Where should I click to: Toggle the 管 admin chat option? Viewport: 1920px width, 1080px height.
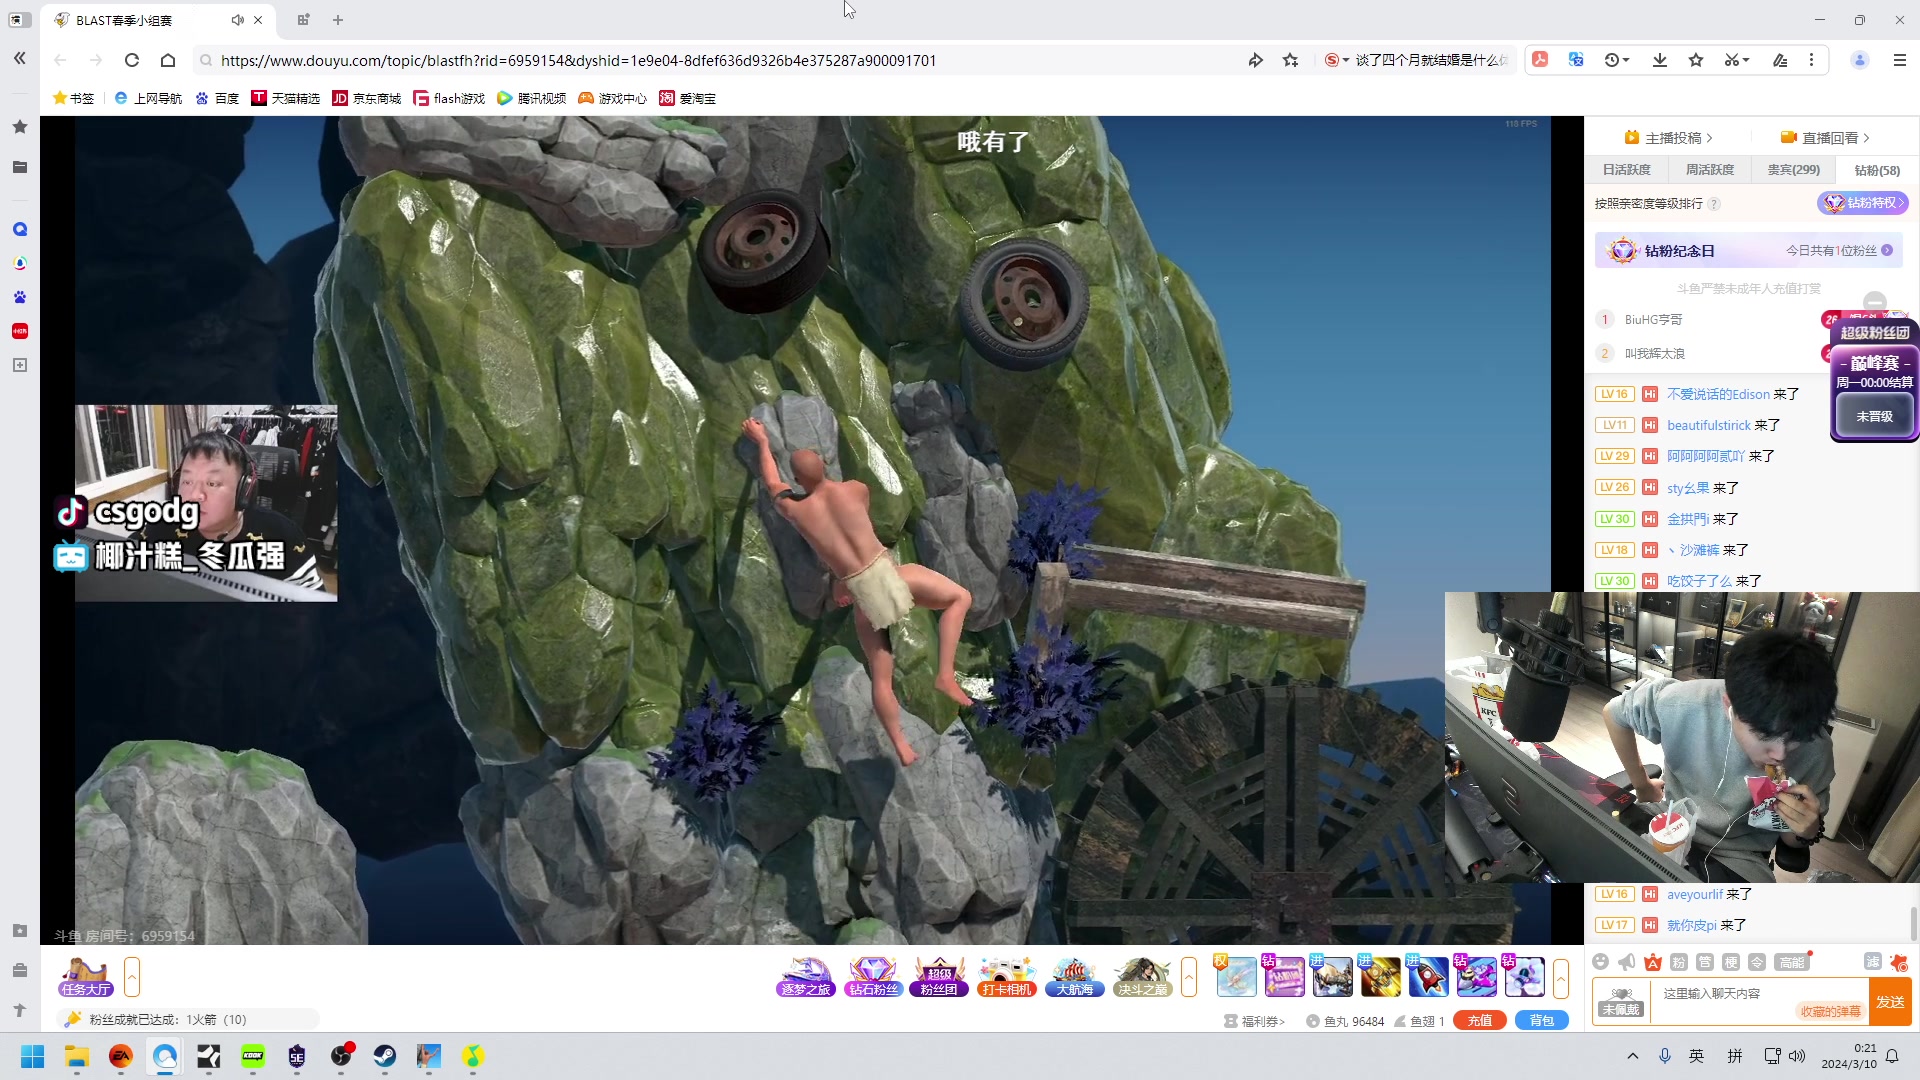[1705, 962]
